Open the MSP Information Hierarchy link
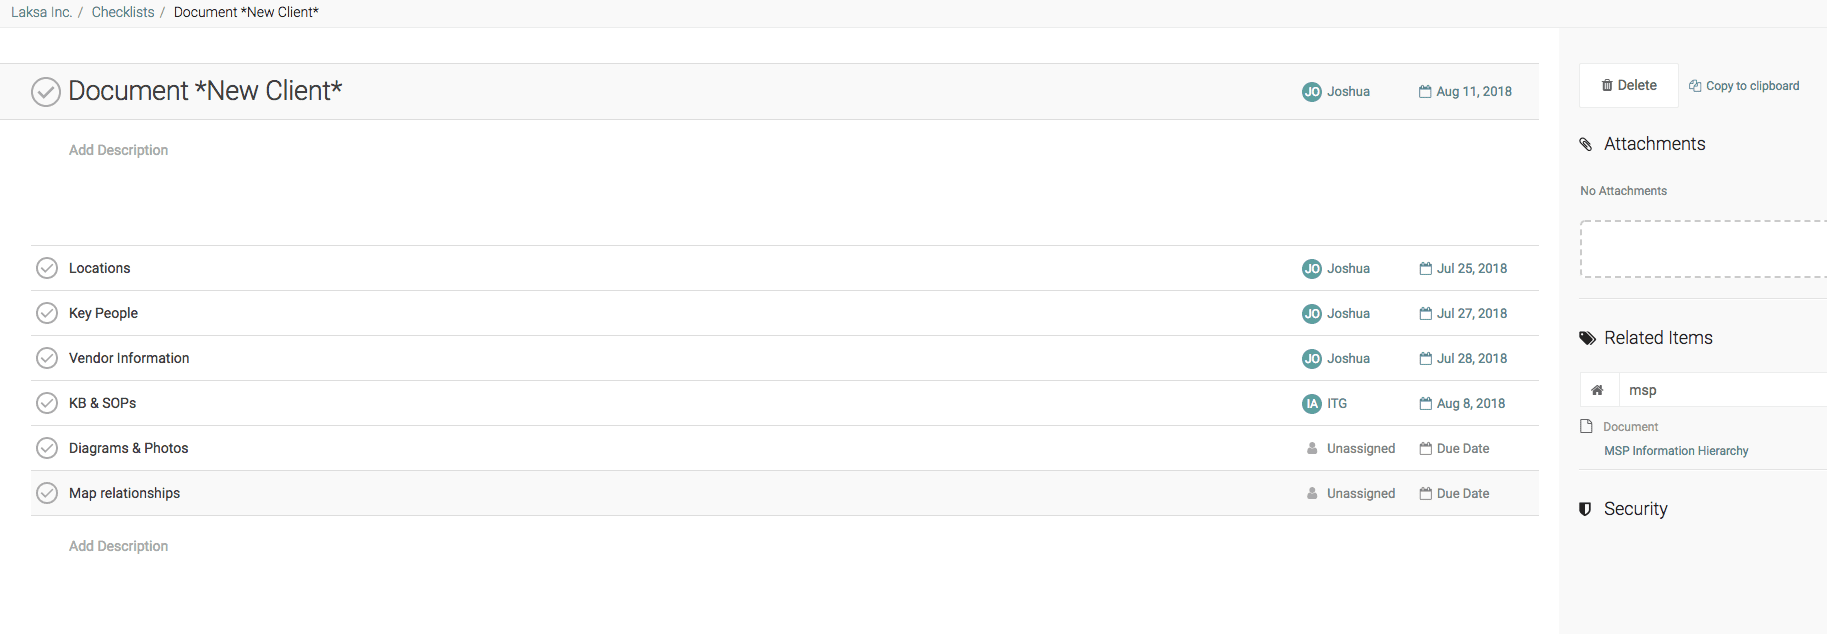This screenshot has height=634, width=1827. (x=1676, y=451)
